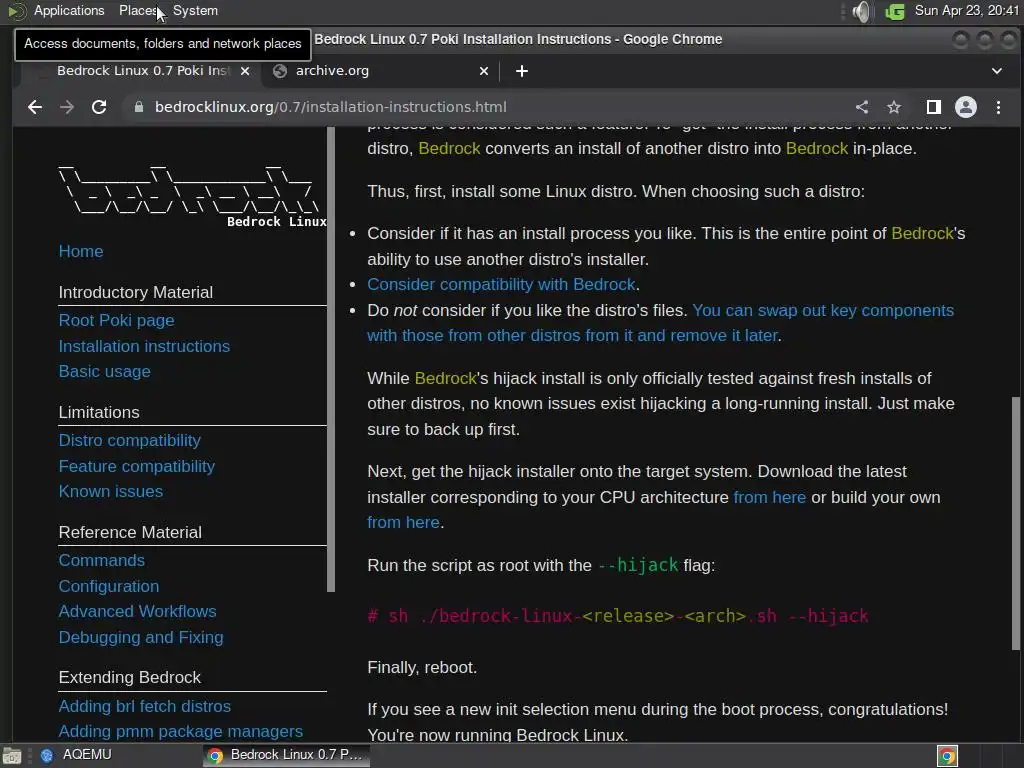Open Adding brl fetch distros link

click(145, 707)
